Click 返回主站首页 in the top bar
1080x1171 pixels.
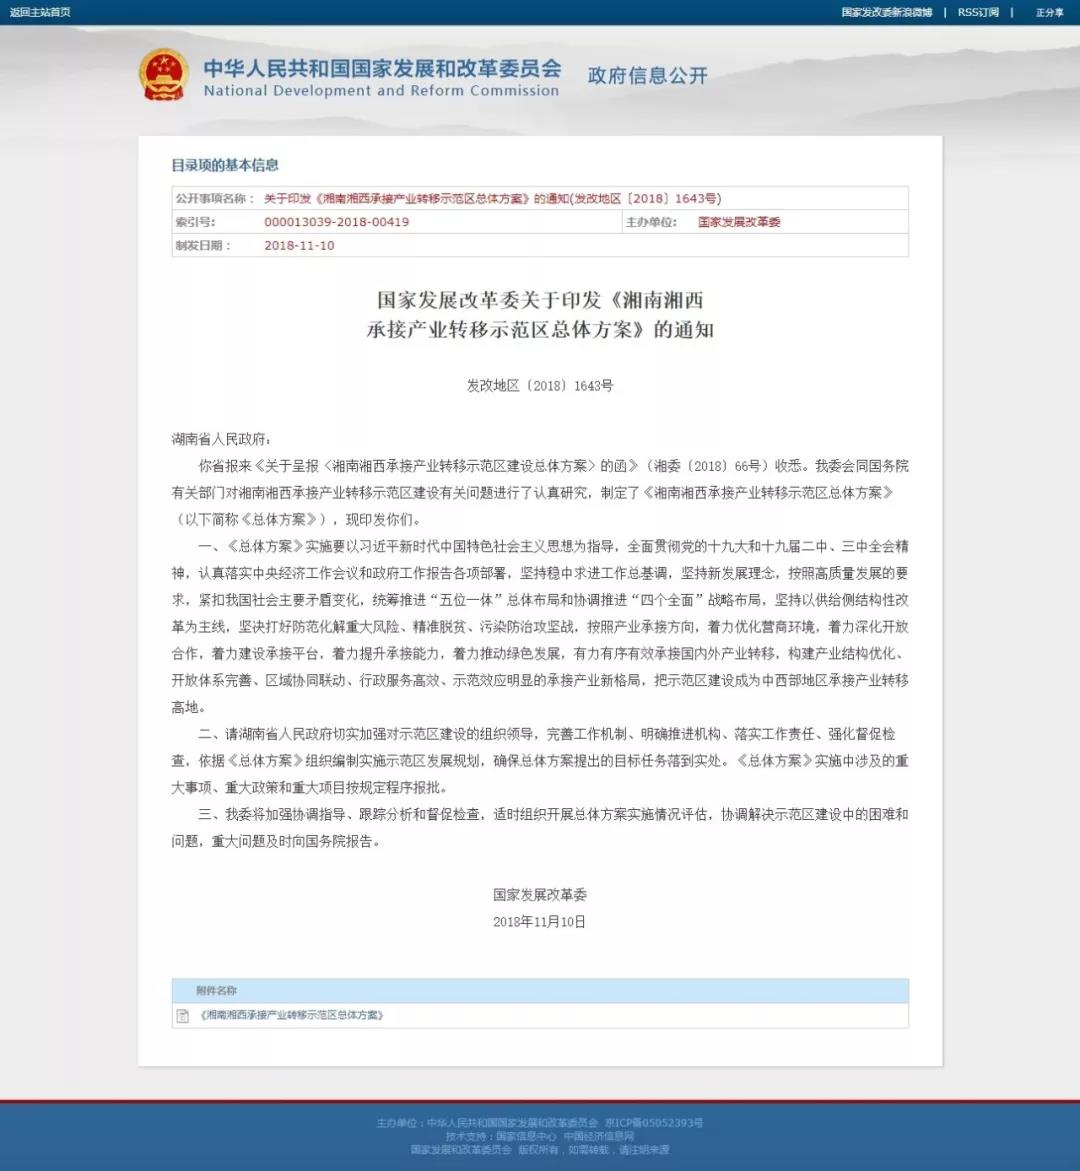(x=40, y=12)
